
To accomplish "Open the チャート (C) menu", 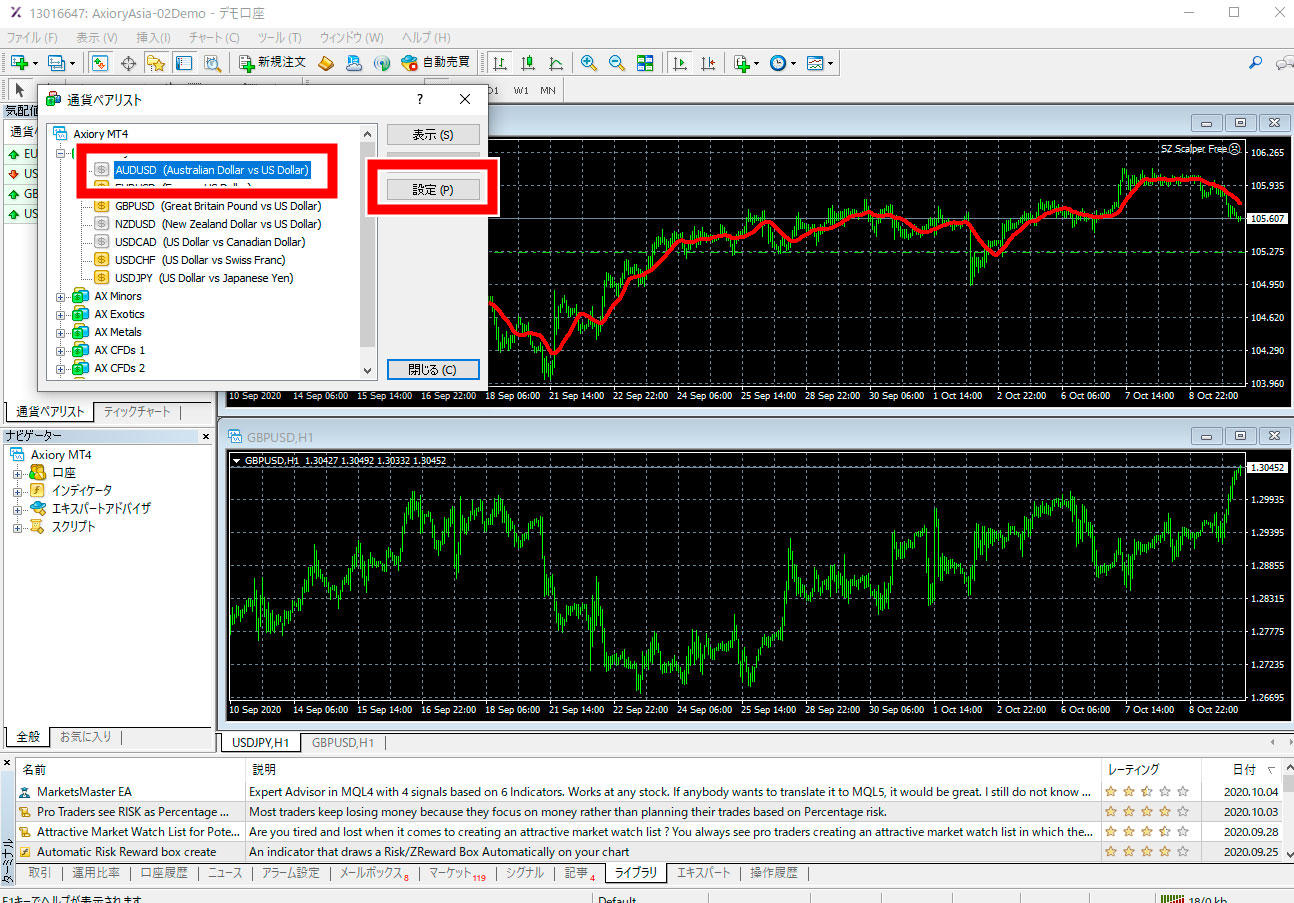I will tap(213, 37).
